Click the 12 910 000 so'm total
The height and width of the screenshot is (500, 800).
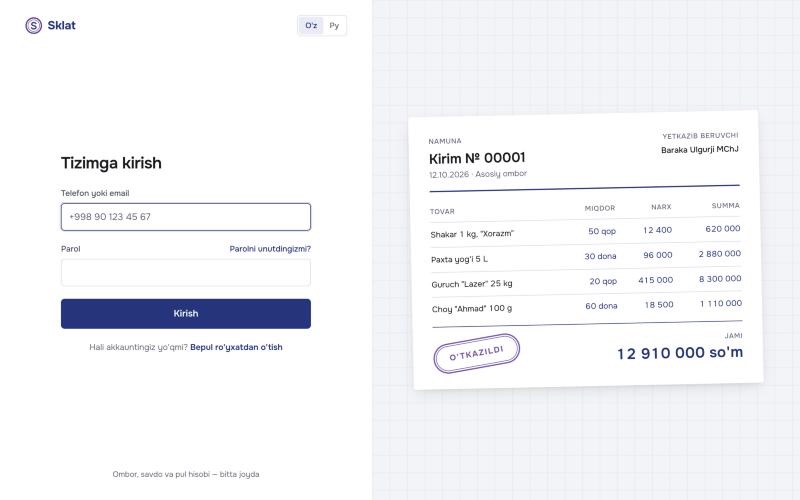[680, 353]
